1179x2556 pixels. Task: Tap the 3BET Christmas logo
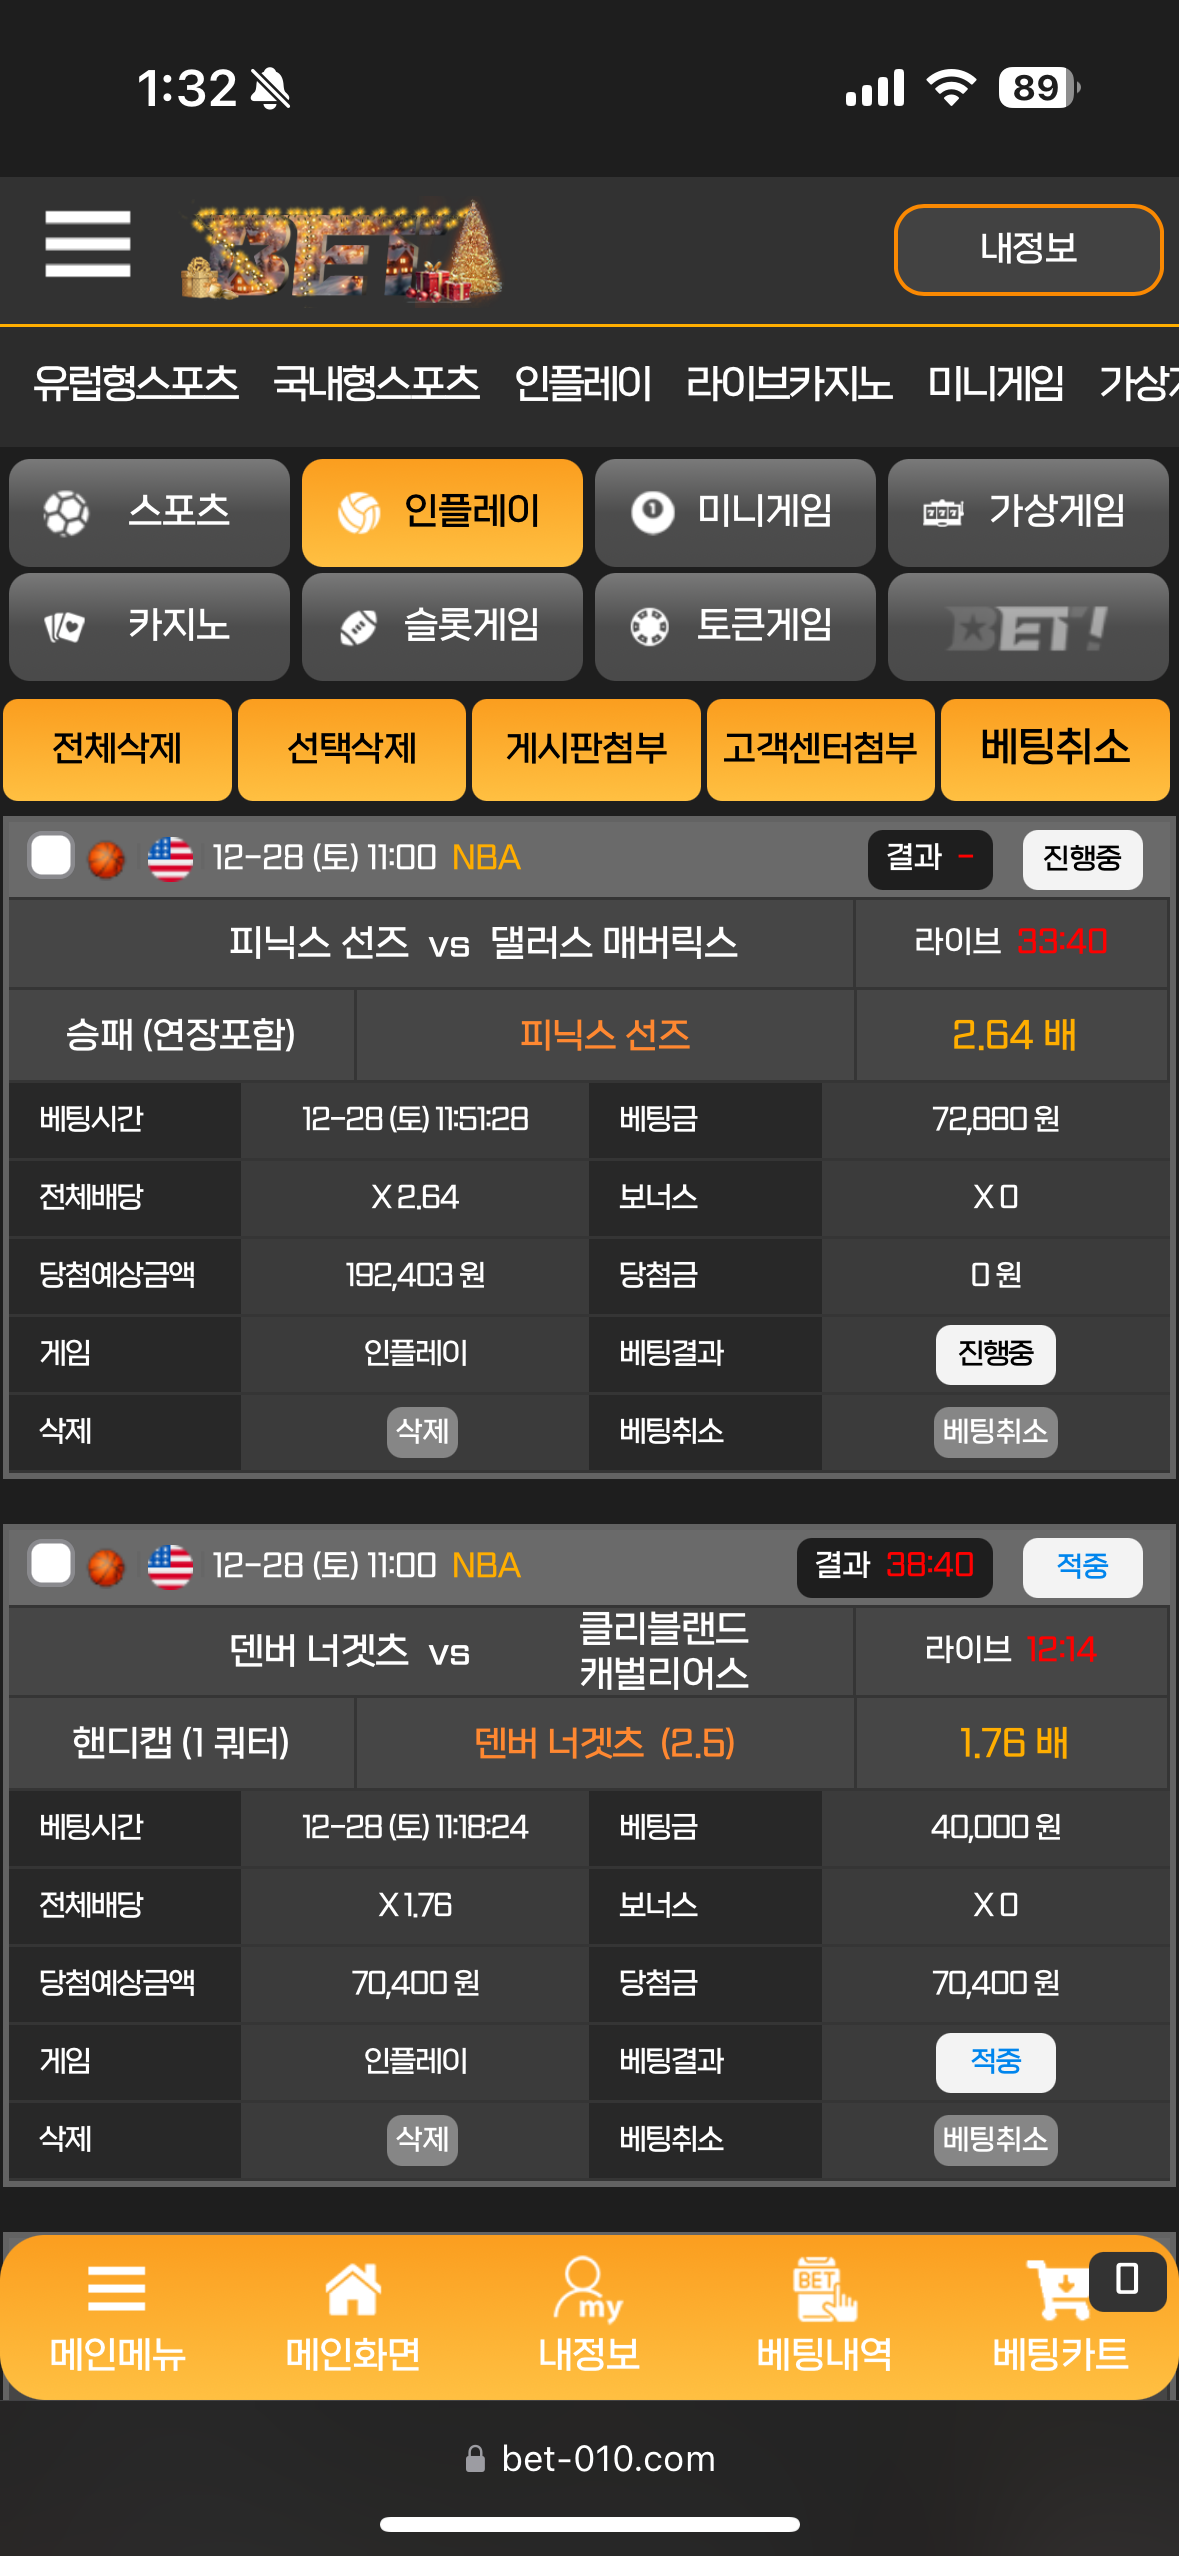click(340, 250)
